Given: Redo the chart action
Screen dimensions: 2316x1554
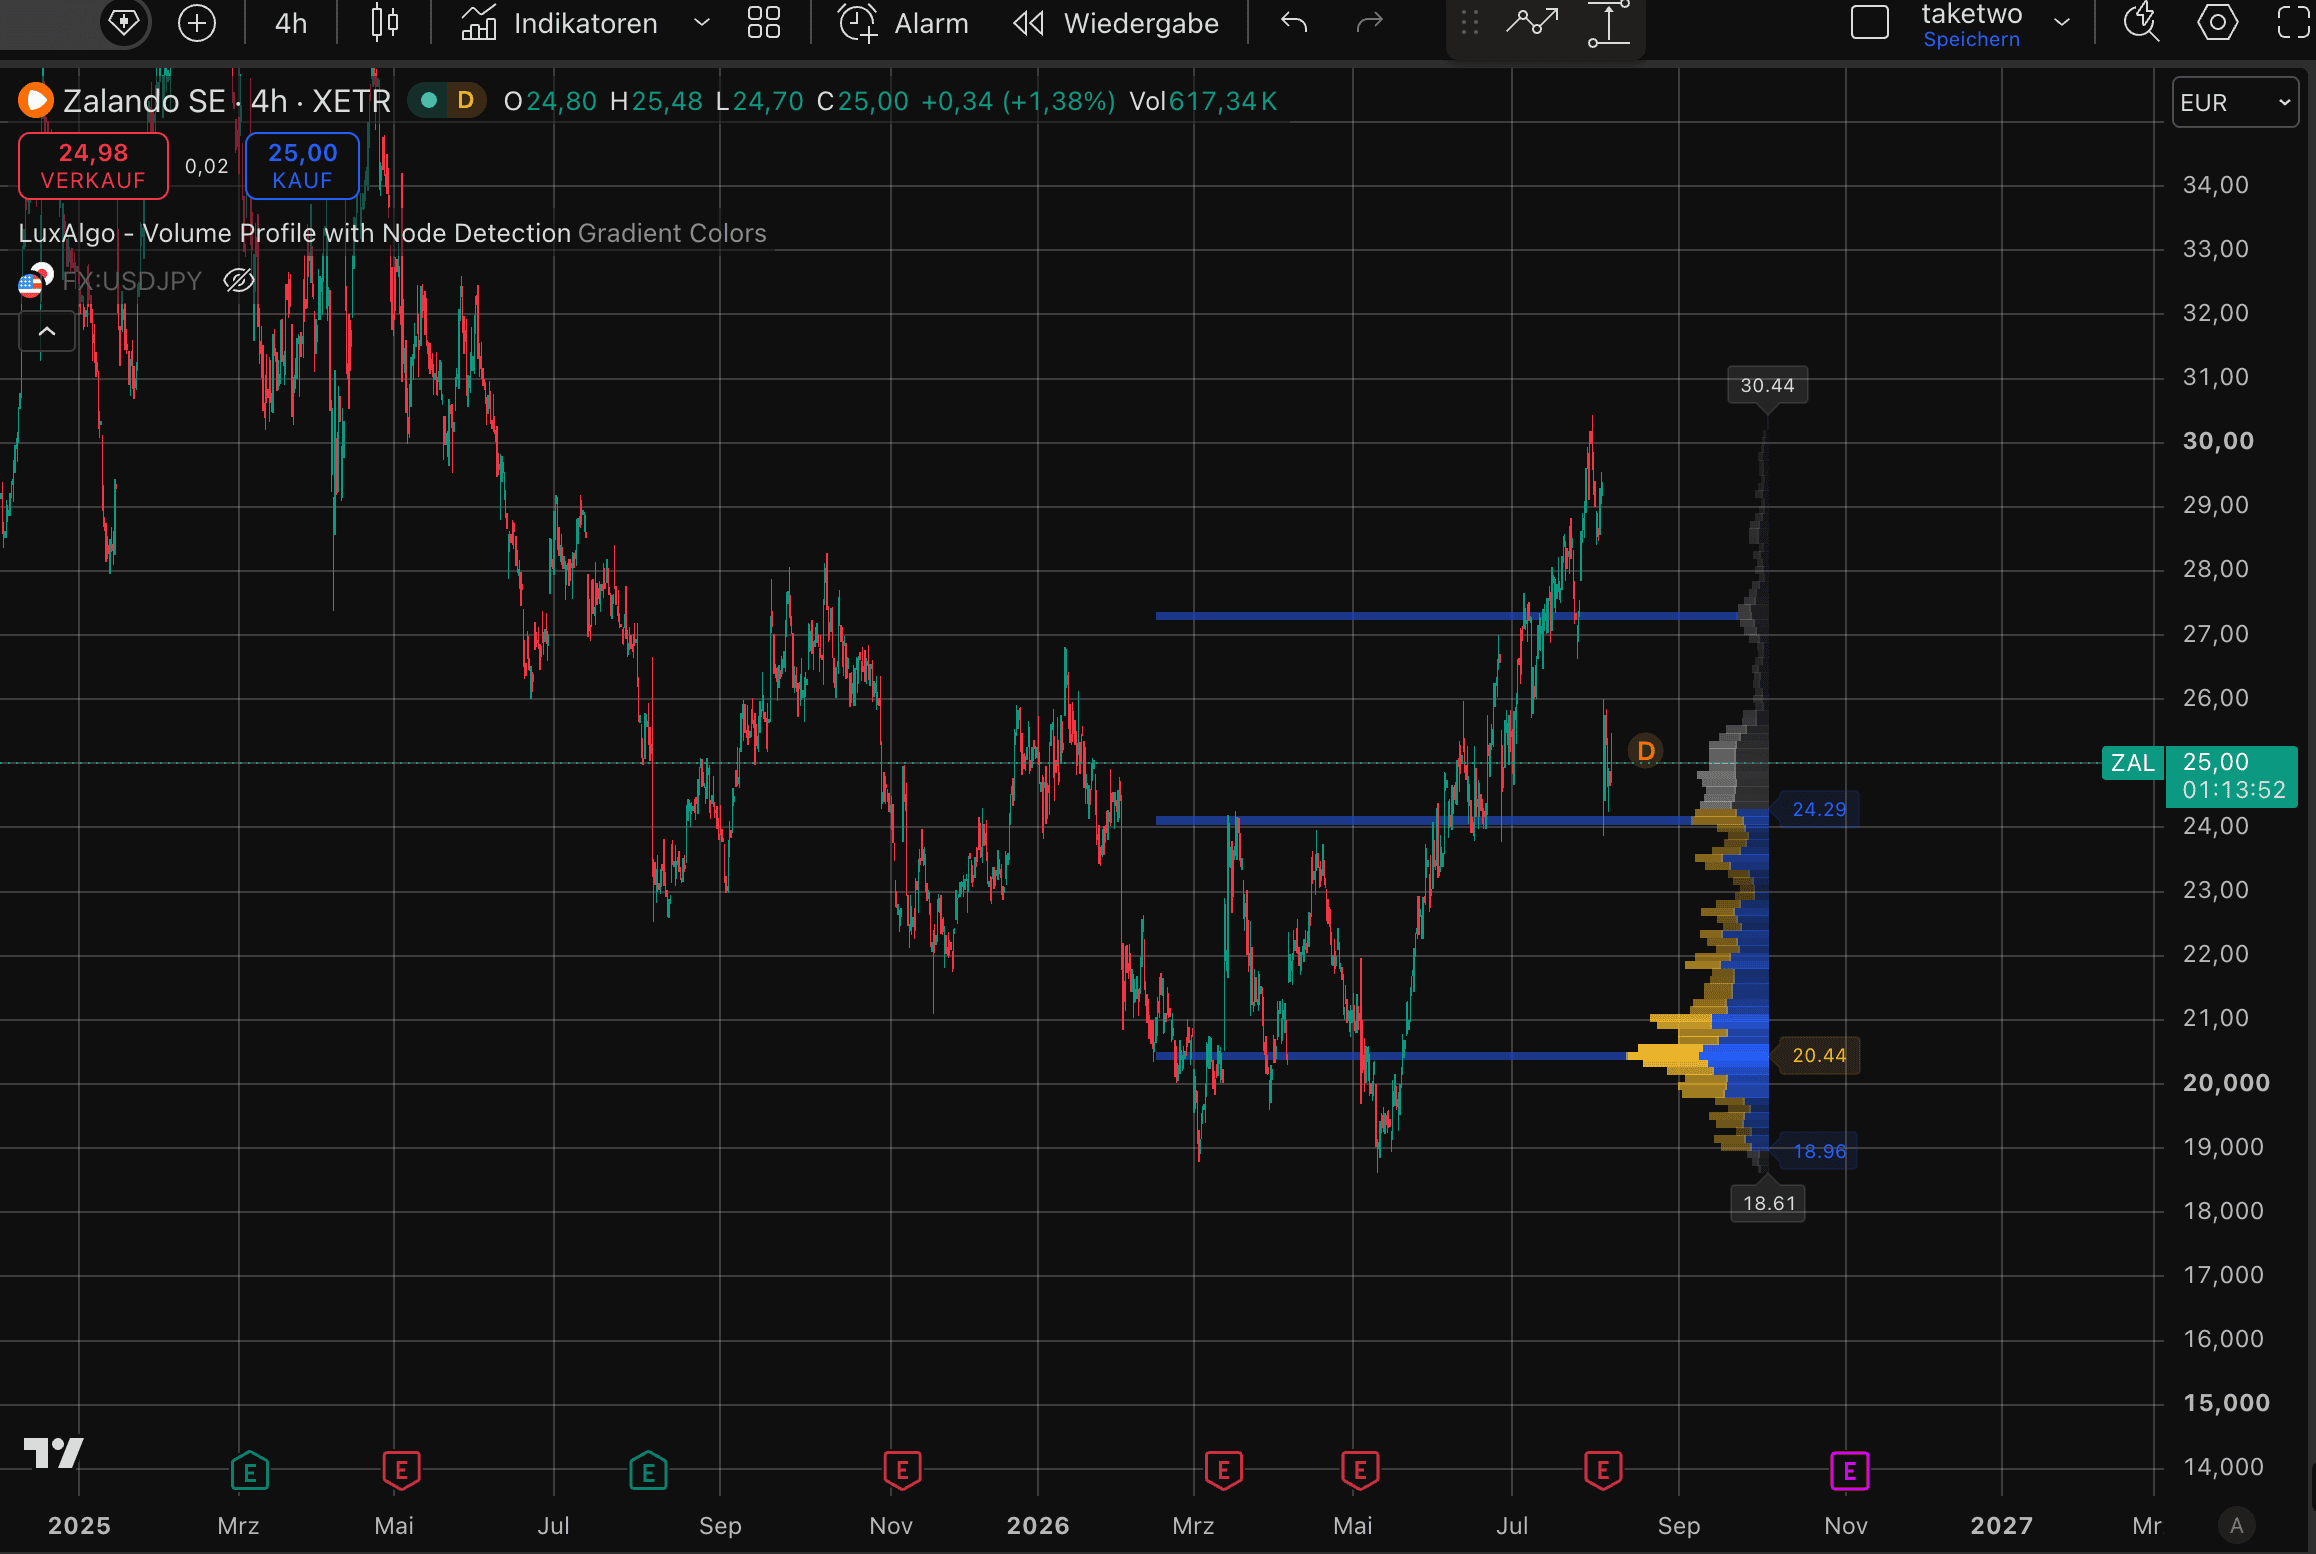Looking at the screenshot, I should [1369, 22].
